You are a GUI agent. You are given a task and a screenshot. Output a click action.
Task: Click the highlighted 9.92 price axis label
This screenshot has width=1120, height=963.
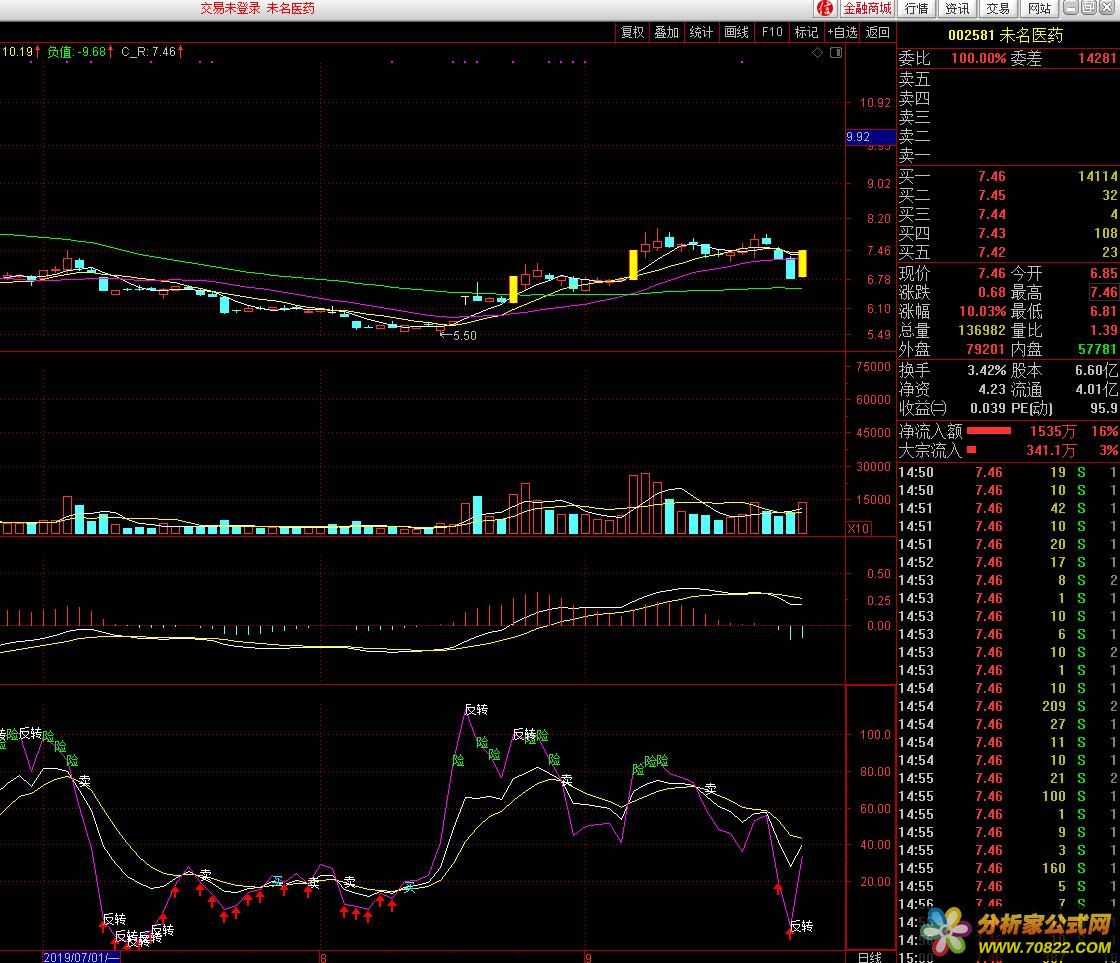[x=870, y=137]
